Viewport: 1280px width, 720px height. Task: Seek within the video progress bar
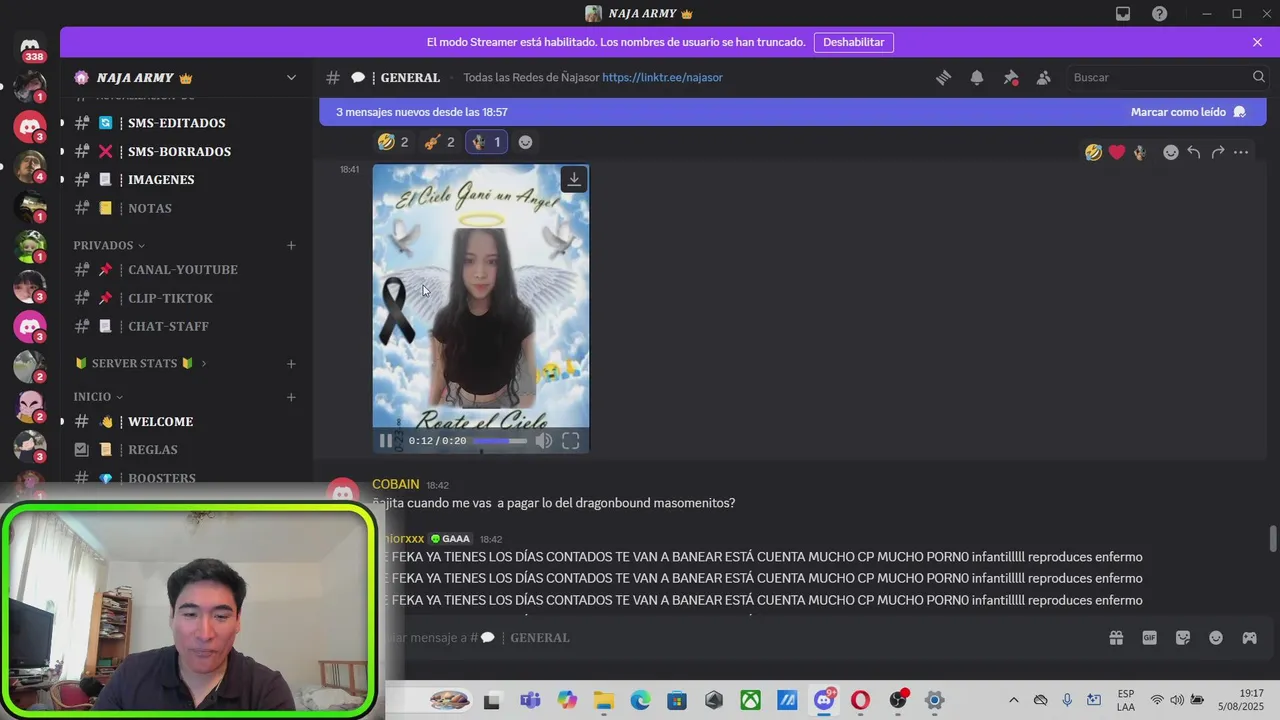500,441
